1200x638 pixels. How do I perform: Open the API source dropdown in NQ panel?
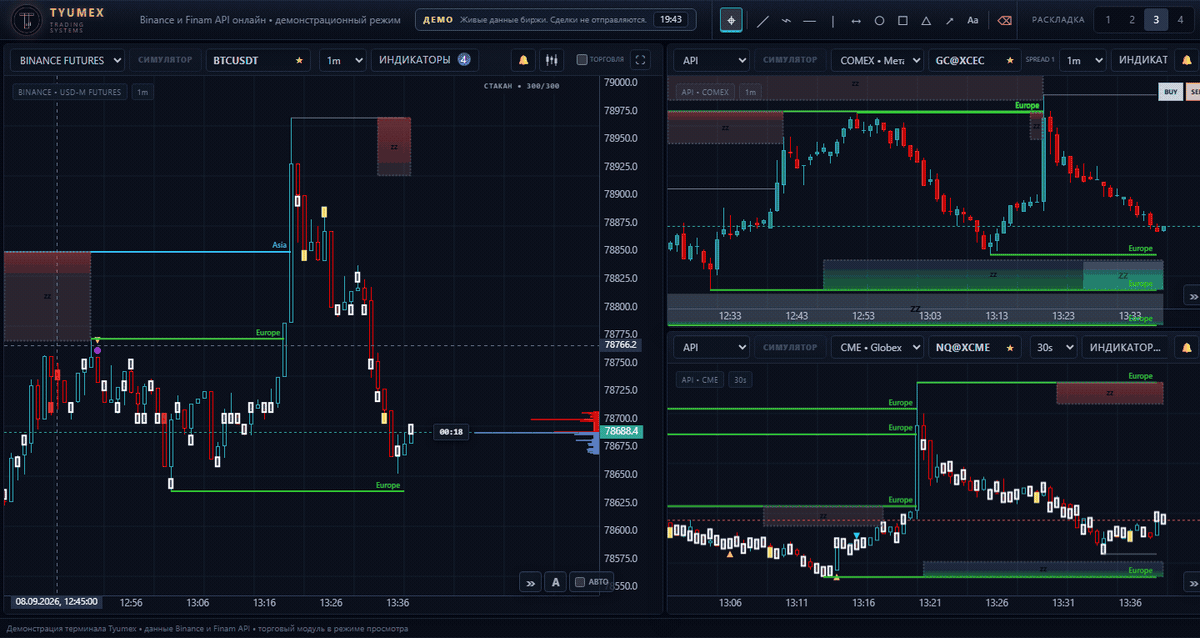click(x=711, y=347)
